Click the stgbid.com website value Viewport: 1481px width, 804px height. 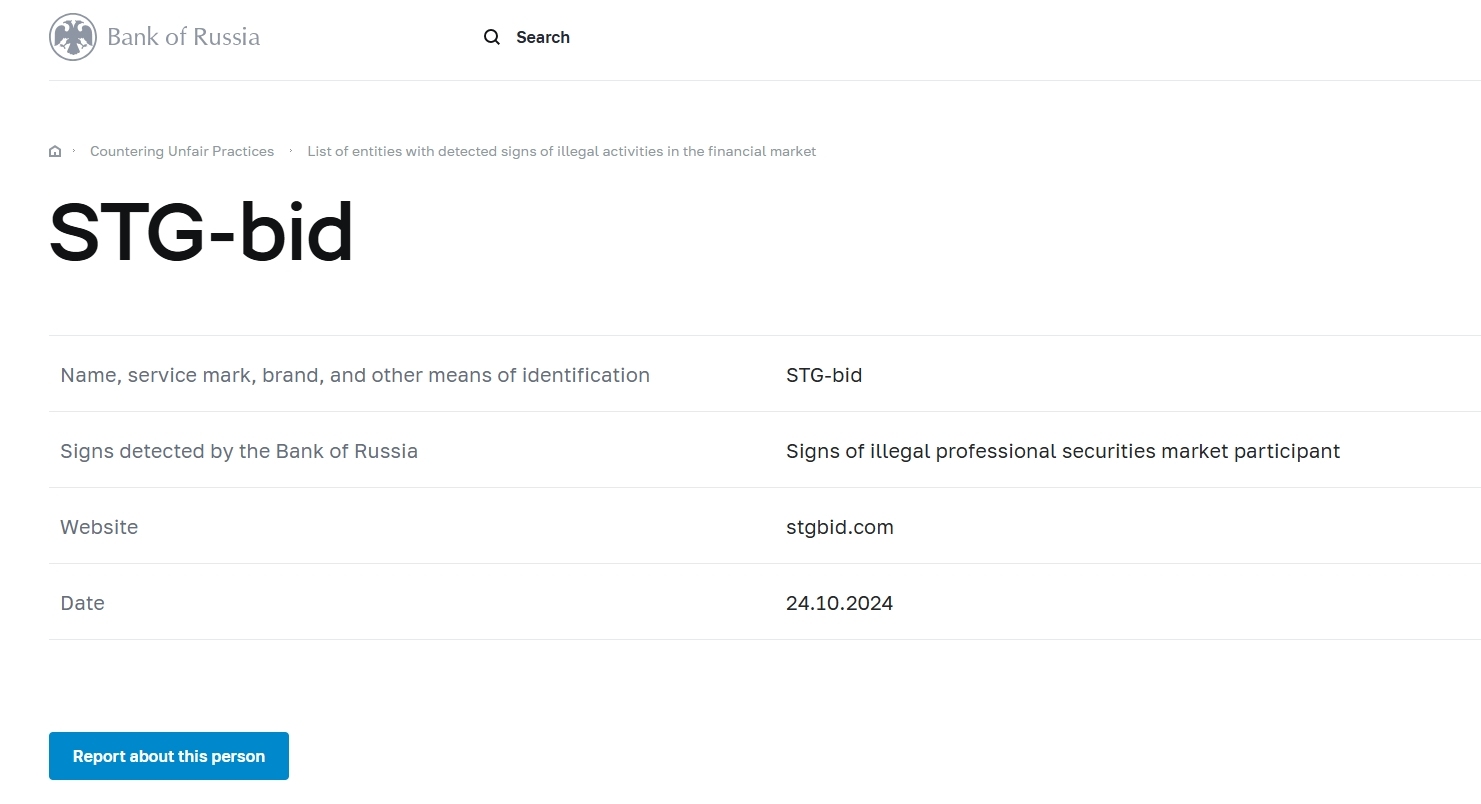point(839,527)
